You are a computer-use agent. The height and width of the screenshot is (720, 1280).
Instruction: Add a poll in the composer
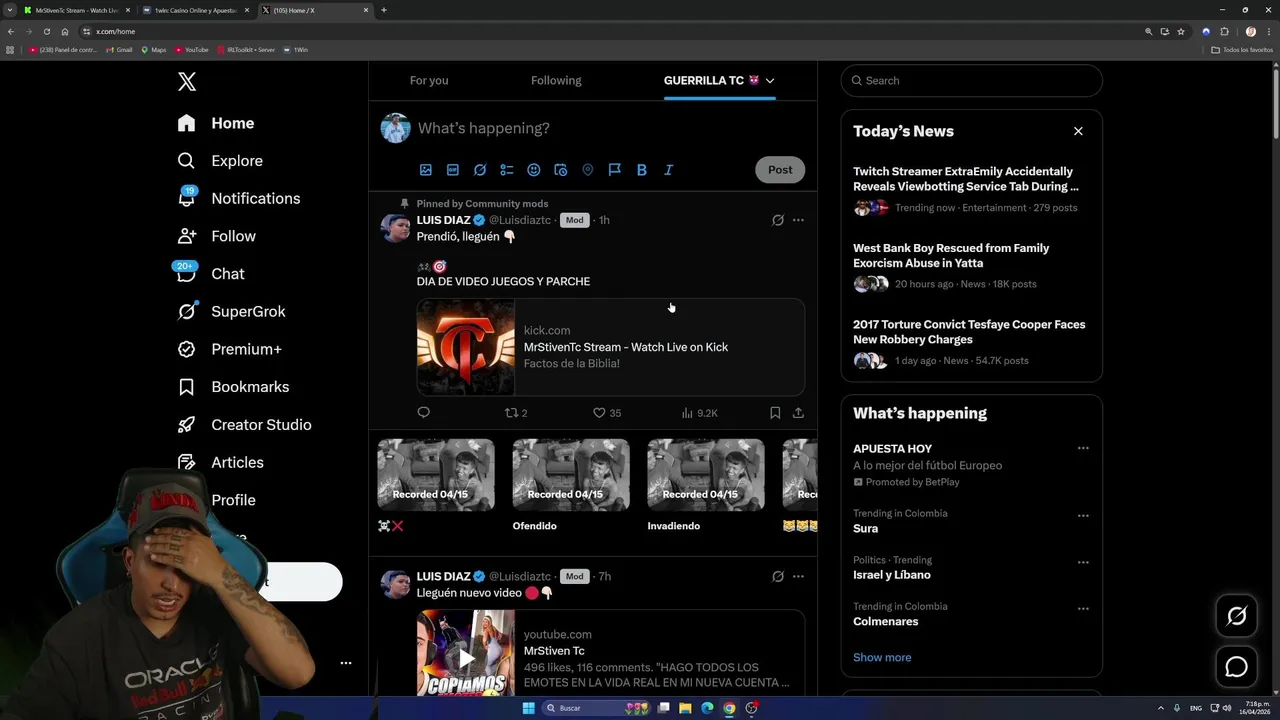click(507, 170)
